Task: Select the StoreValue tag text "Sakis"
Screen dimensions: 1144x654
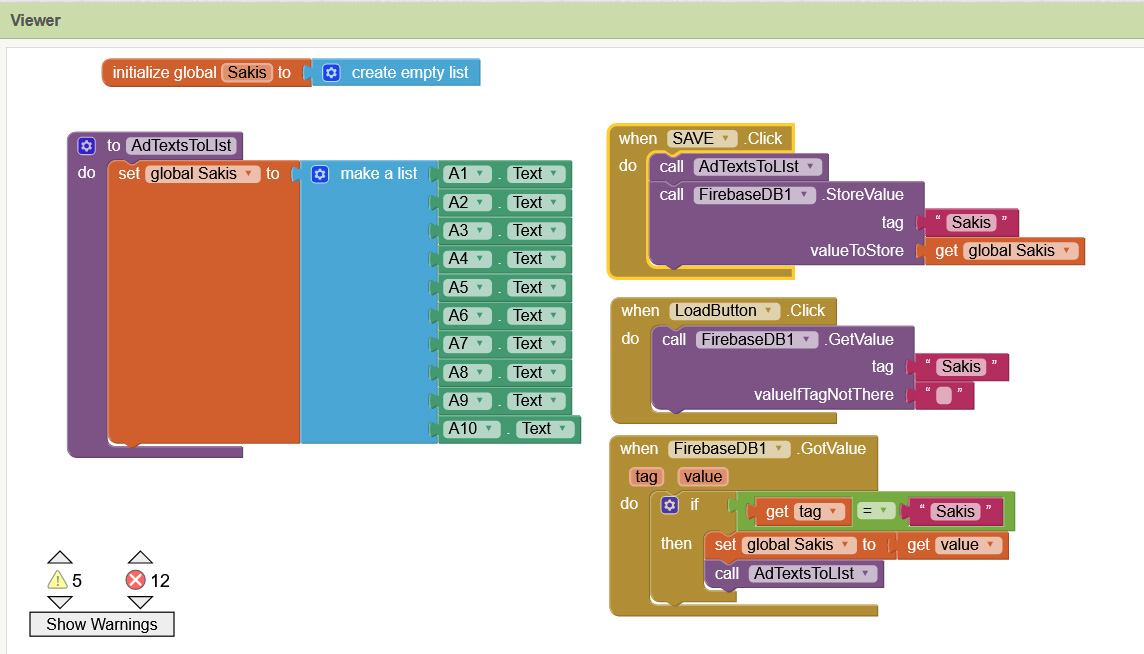Action: tap(971, 223)
